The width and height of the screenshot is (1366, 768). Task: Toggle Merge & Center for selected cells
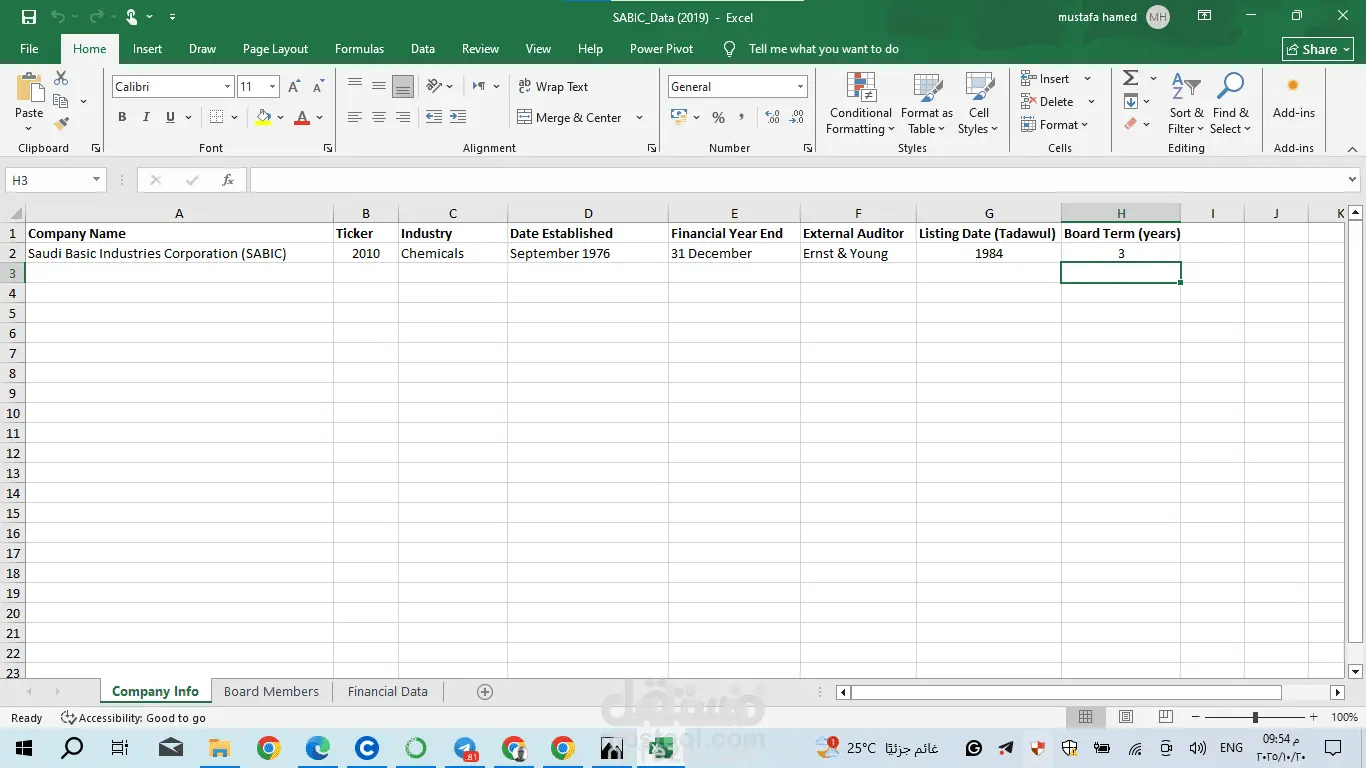(x=569, y=118)
